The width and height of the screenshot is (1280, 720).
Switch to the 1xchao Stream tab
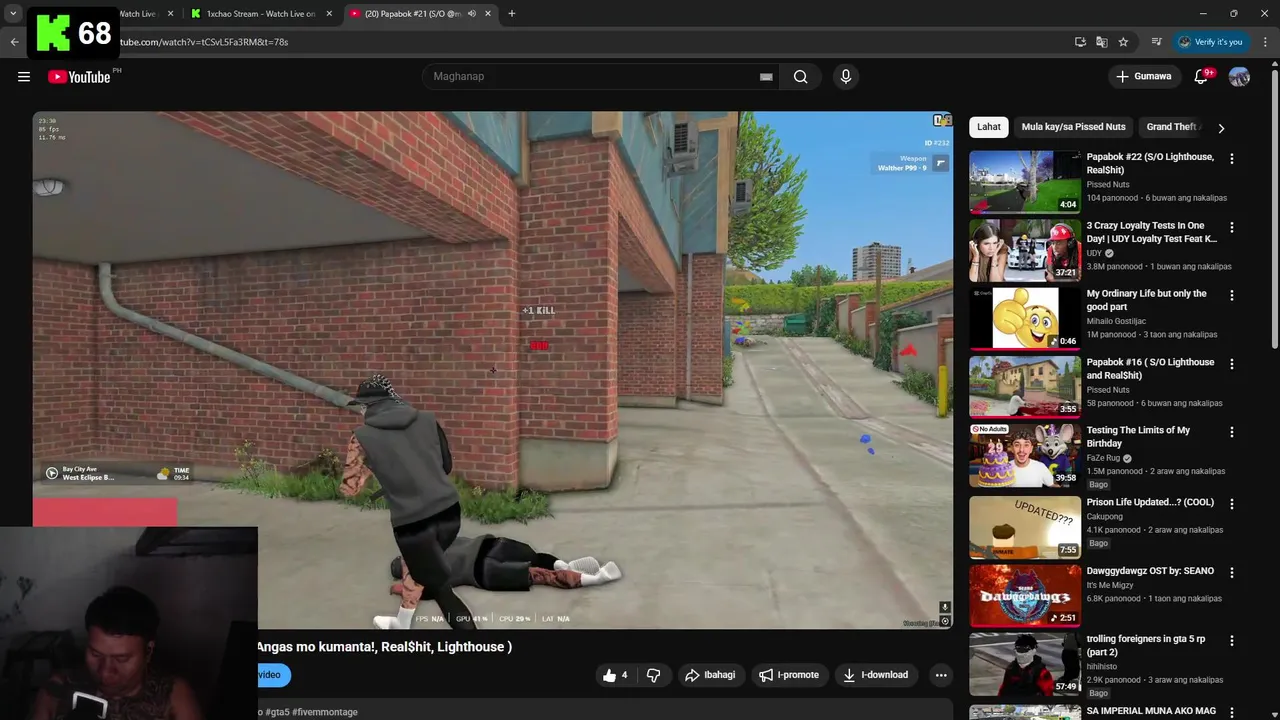pos(260,14)
